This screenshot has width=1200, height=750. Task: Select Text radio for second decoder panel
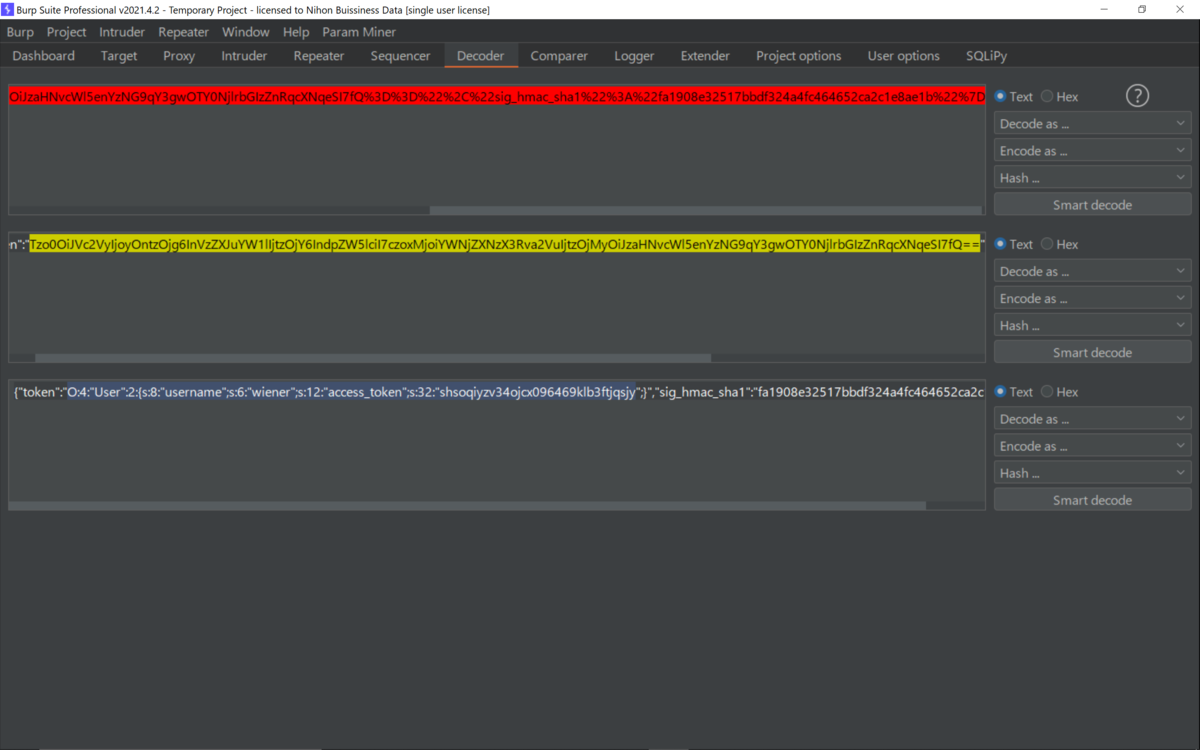pos(1014,244)
